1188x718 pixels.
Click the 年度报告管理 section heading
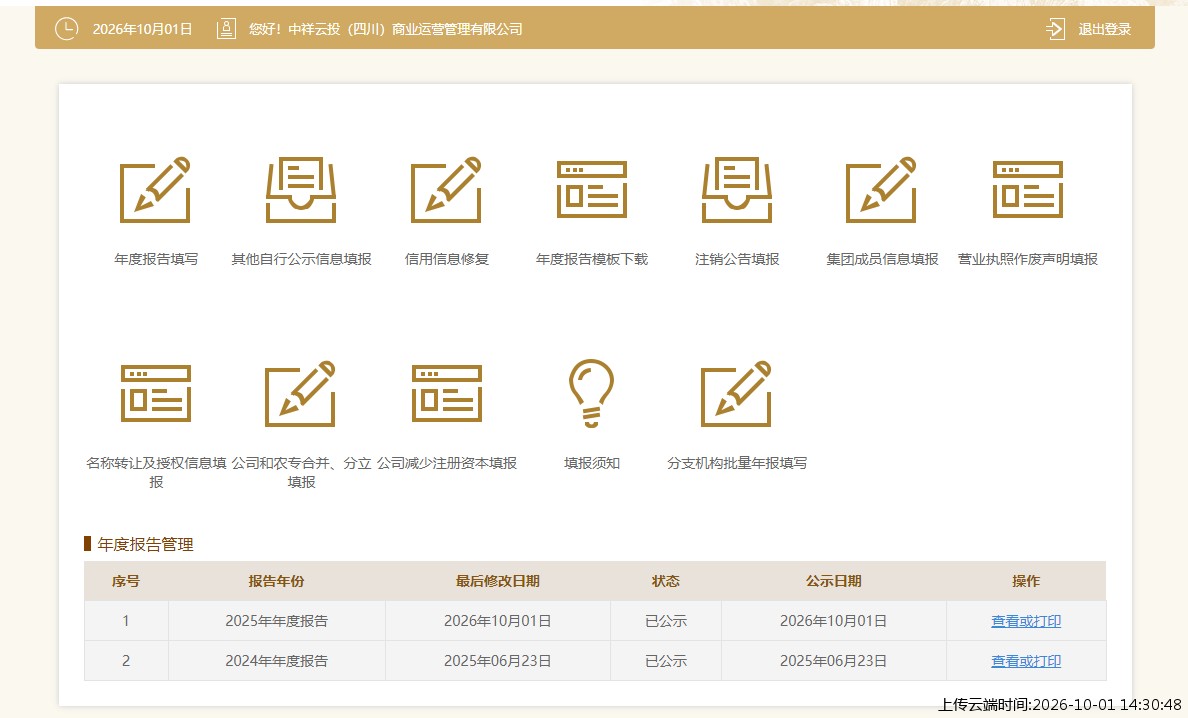145,545
